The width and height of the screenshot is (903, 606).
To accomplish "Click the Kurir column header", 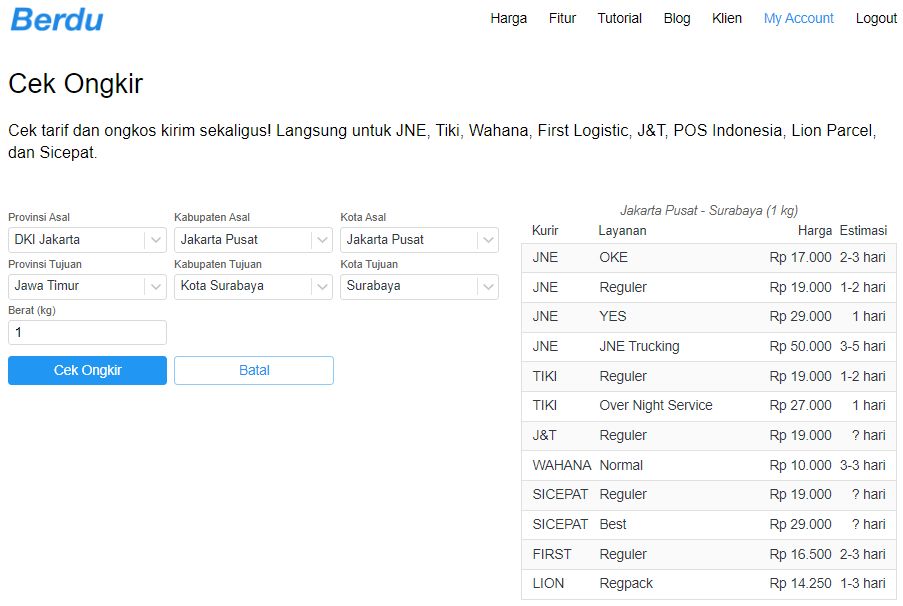I will [545, 231].
